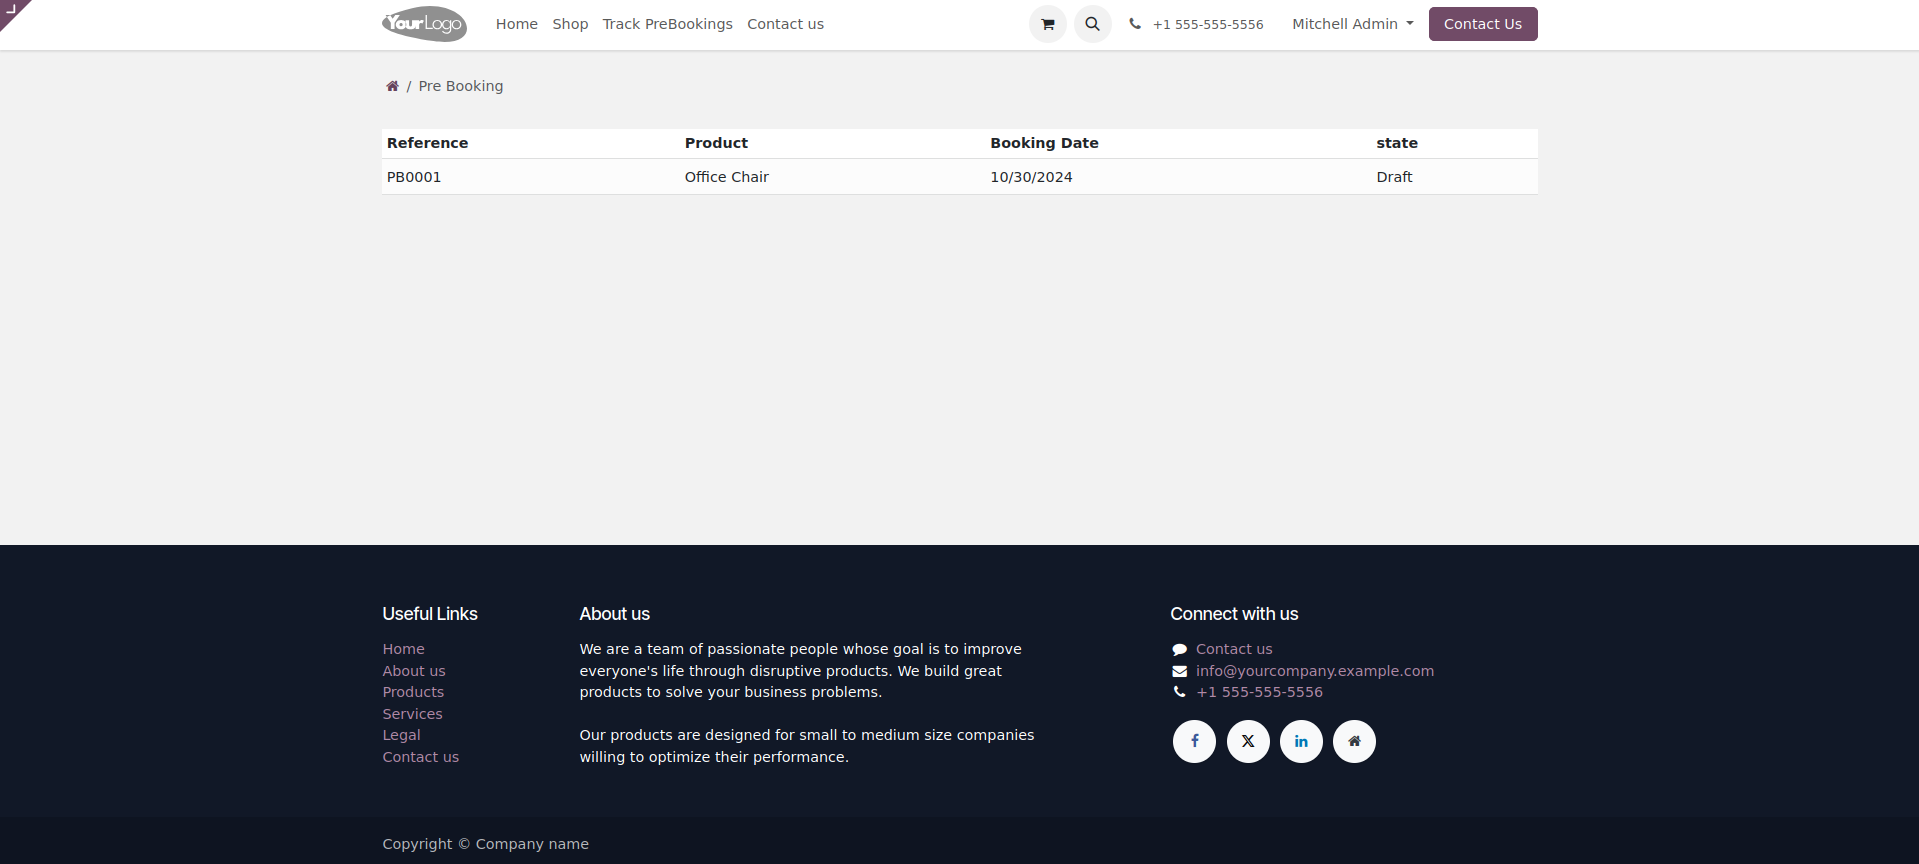Viewport: 1919px width, 864px height.
Task: Click the state column header
Action: tap(1397, 143)
